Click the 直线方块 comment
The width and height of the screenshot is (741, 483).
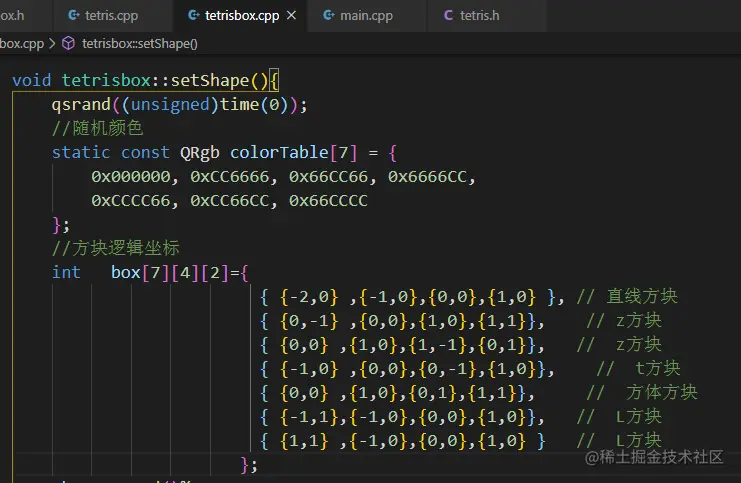pyautogui.click(x=642, y=296)
